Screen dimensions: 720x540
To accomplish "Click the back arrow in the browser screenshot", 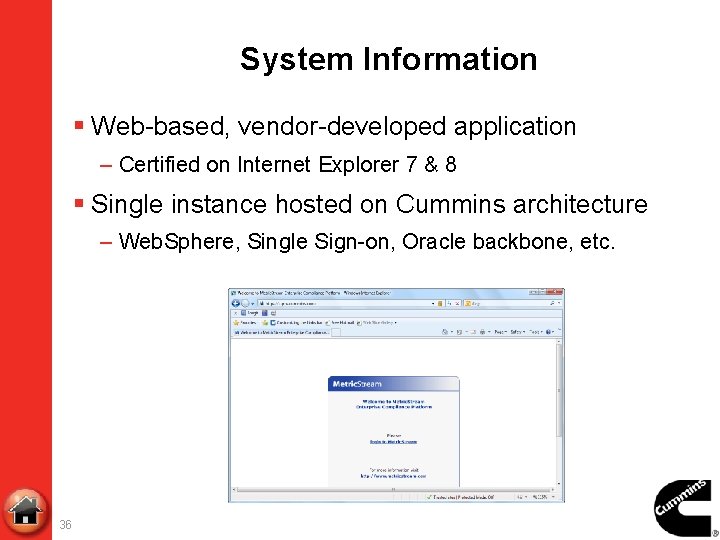I will [x=236, y=303].
